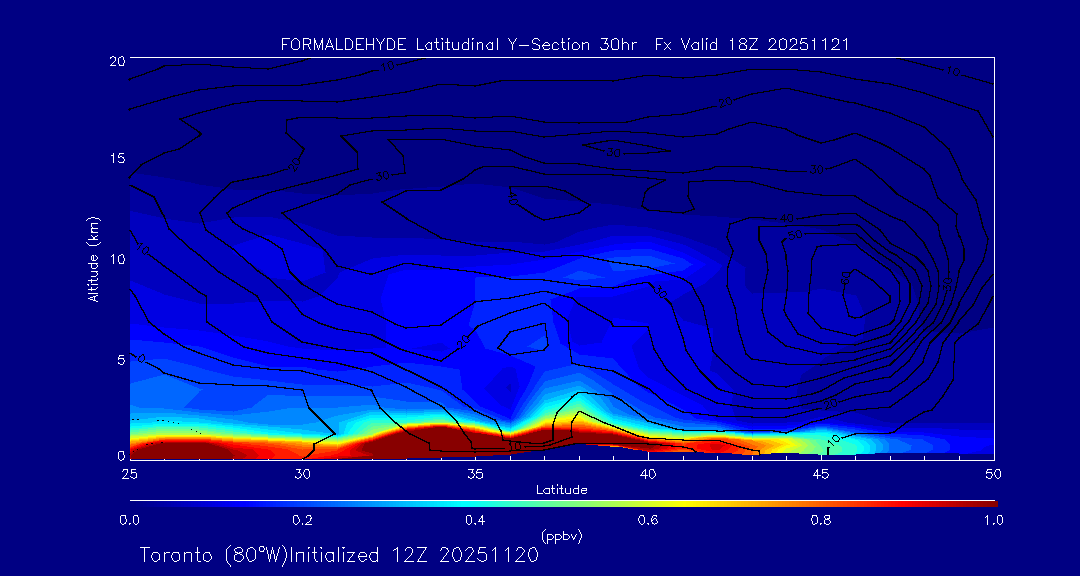Click the 0.2 colorbar scale label
Image resolution: width=1080 pixels, height=576 pixels.
coord(302,520)
